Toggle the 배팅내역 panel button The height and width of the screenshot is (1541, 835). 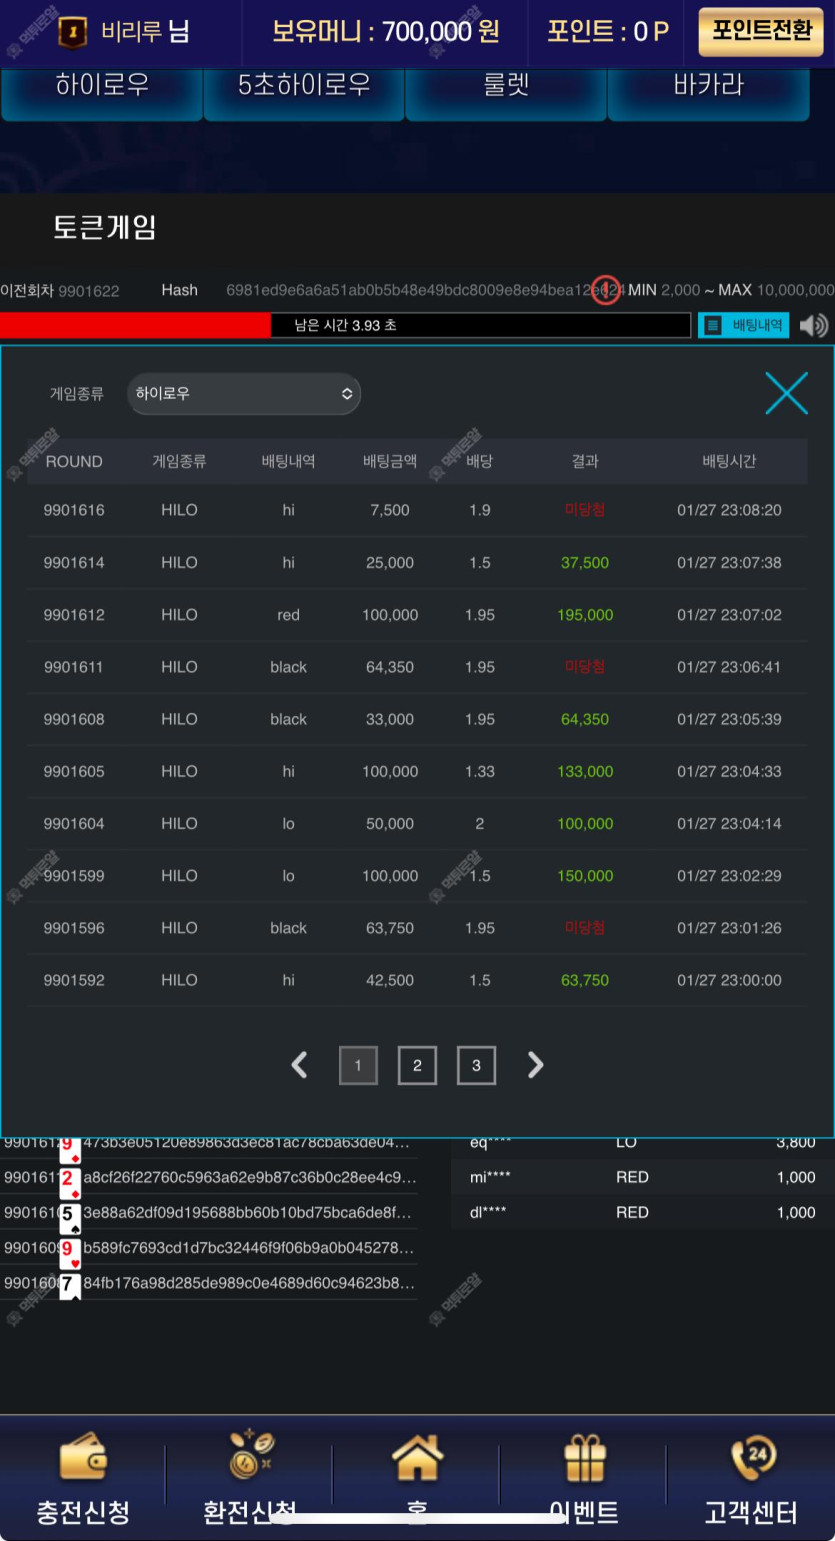point(744,325)
